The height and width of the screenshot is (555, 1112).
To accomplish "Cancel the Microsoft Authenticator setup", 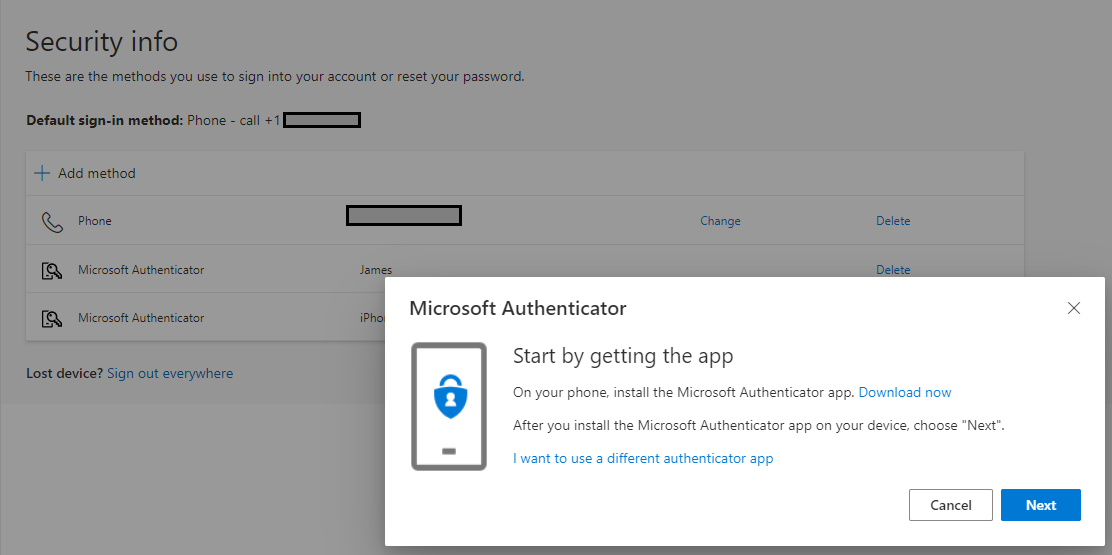I will click(x=950, y=505).
